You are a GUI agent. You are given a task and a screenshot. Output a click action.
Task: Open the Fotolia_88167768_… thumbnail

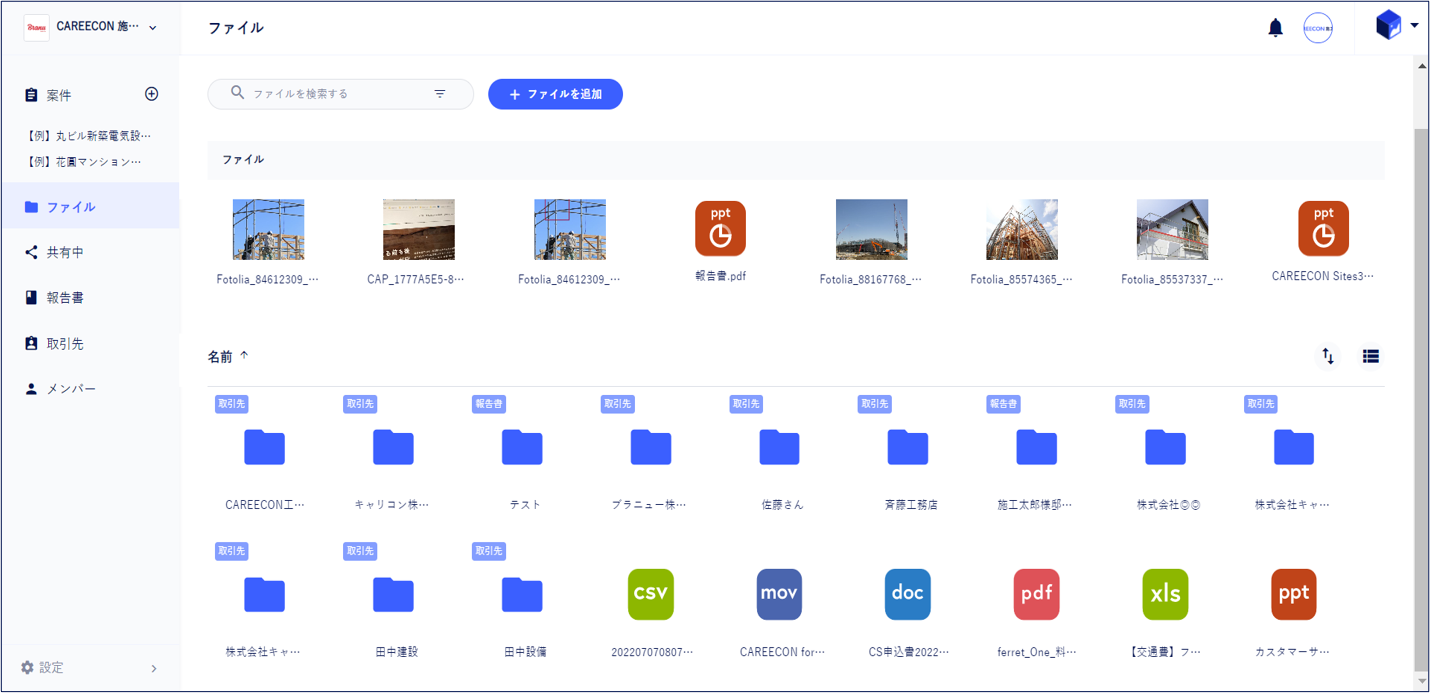click(x=871, y=229)
